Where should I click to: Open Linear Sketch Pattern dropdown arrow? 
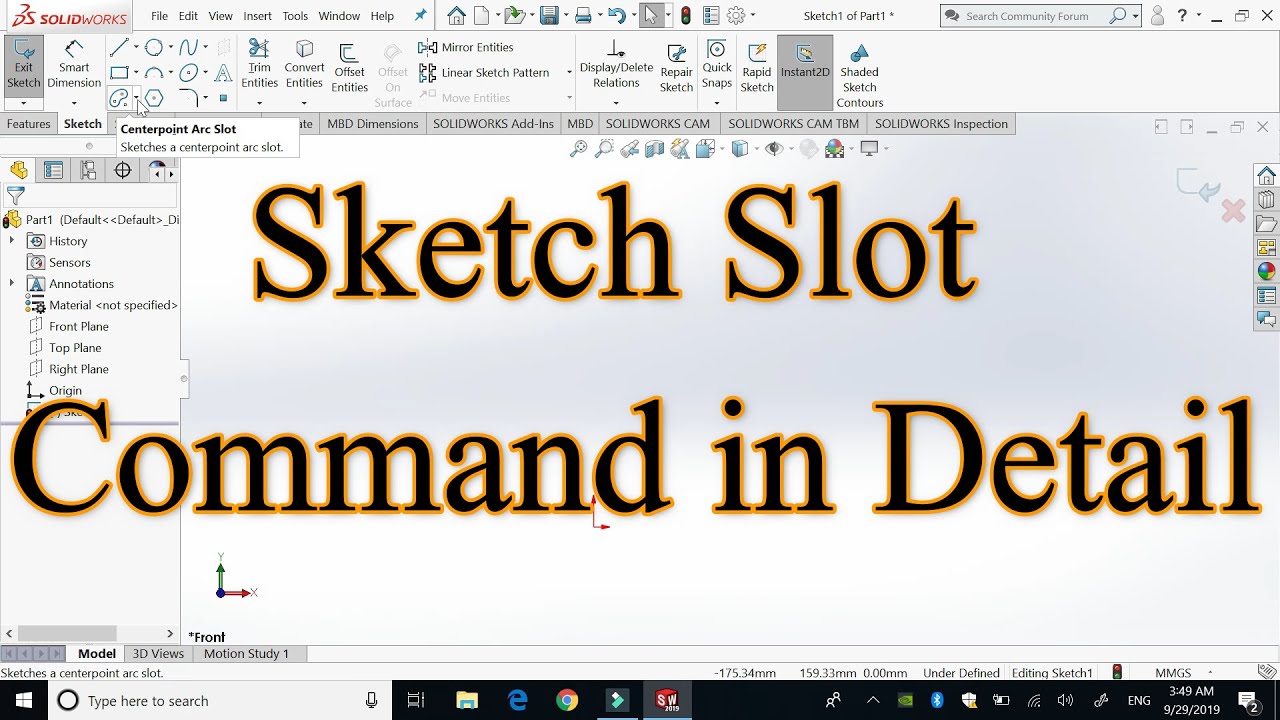569,72
